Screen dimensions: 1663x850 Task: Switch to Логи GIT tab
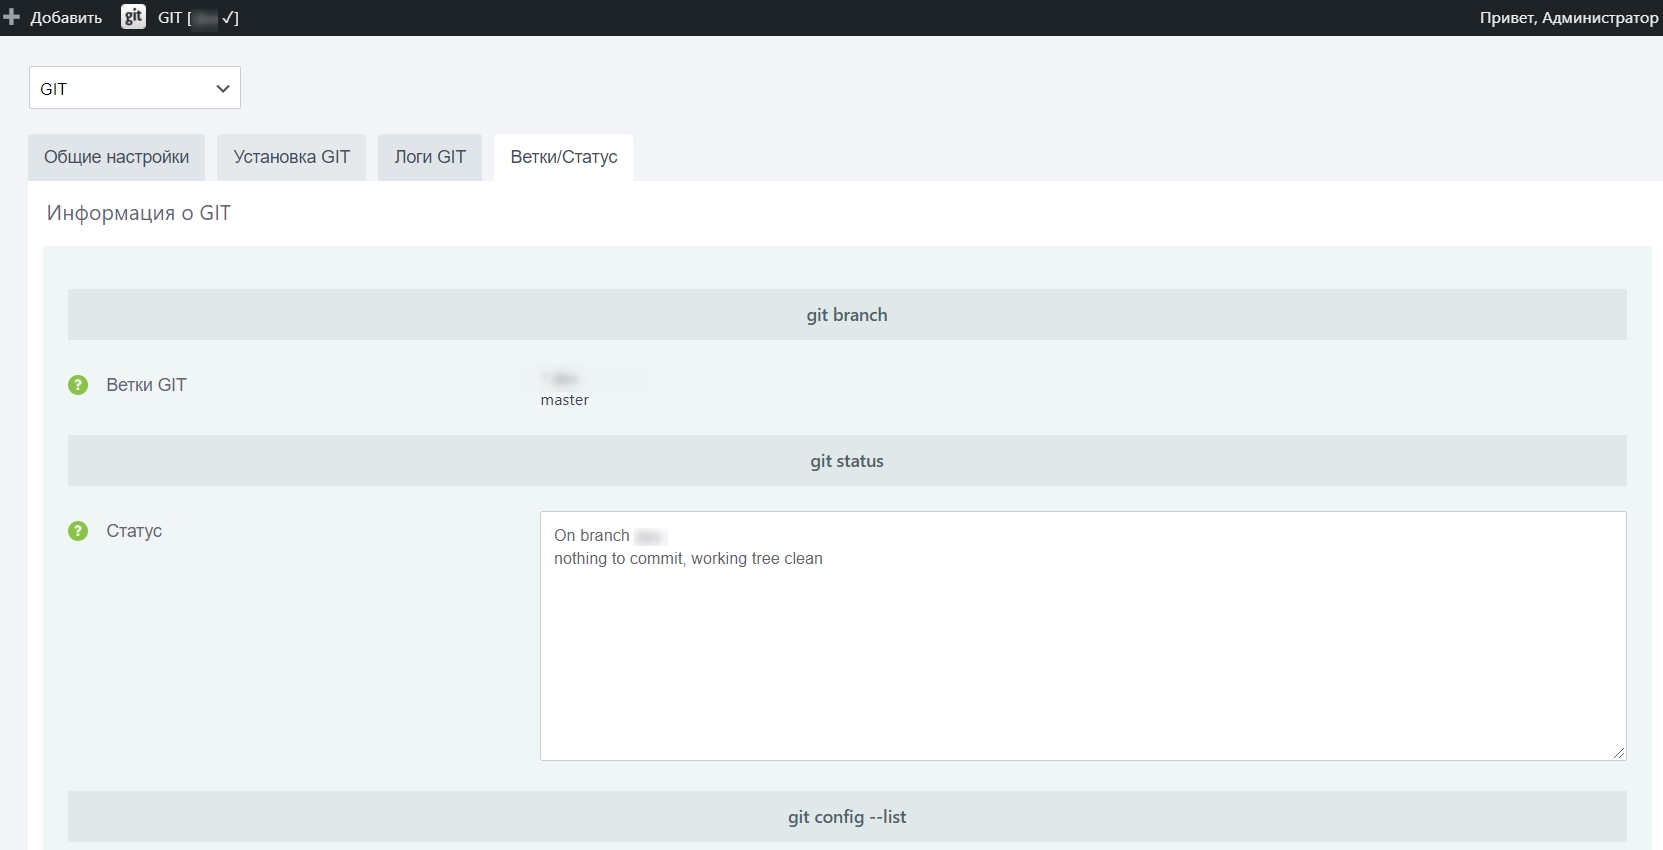430,157
